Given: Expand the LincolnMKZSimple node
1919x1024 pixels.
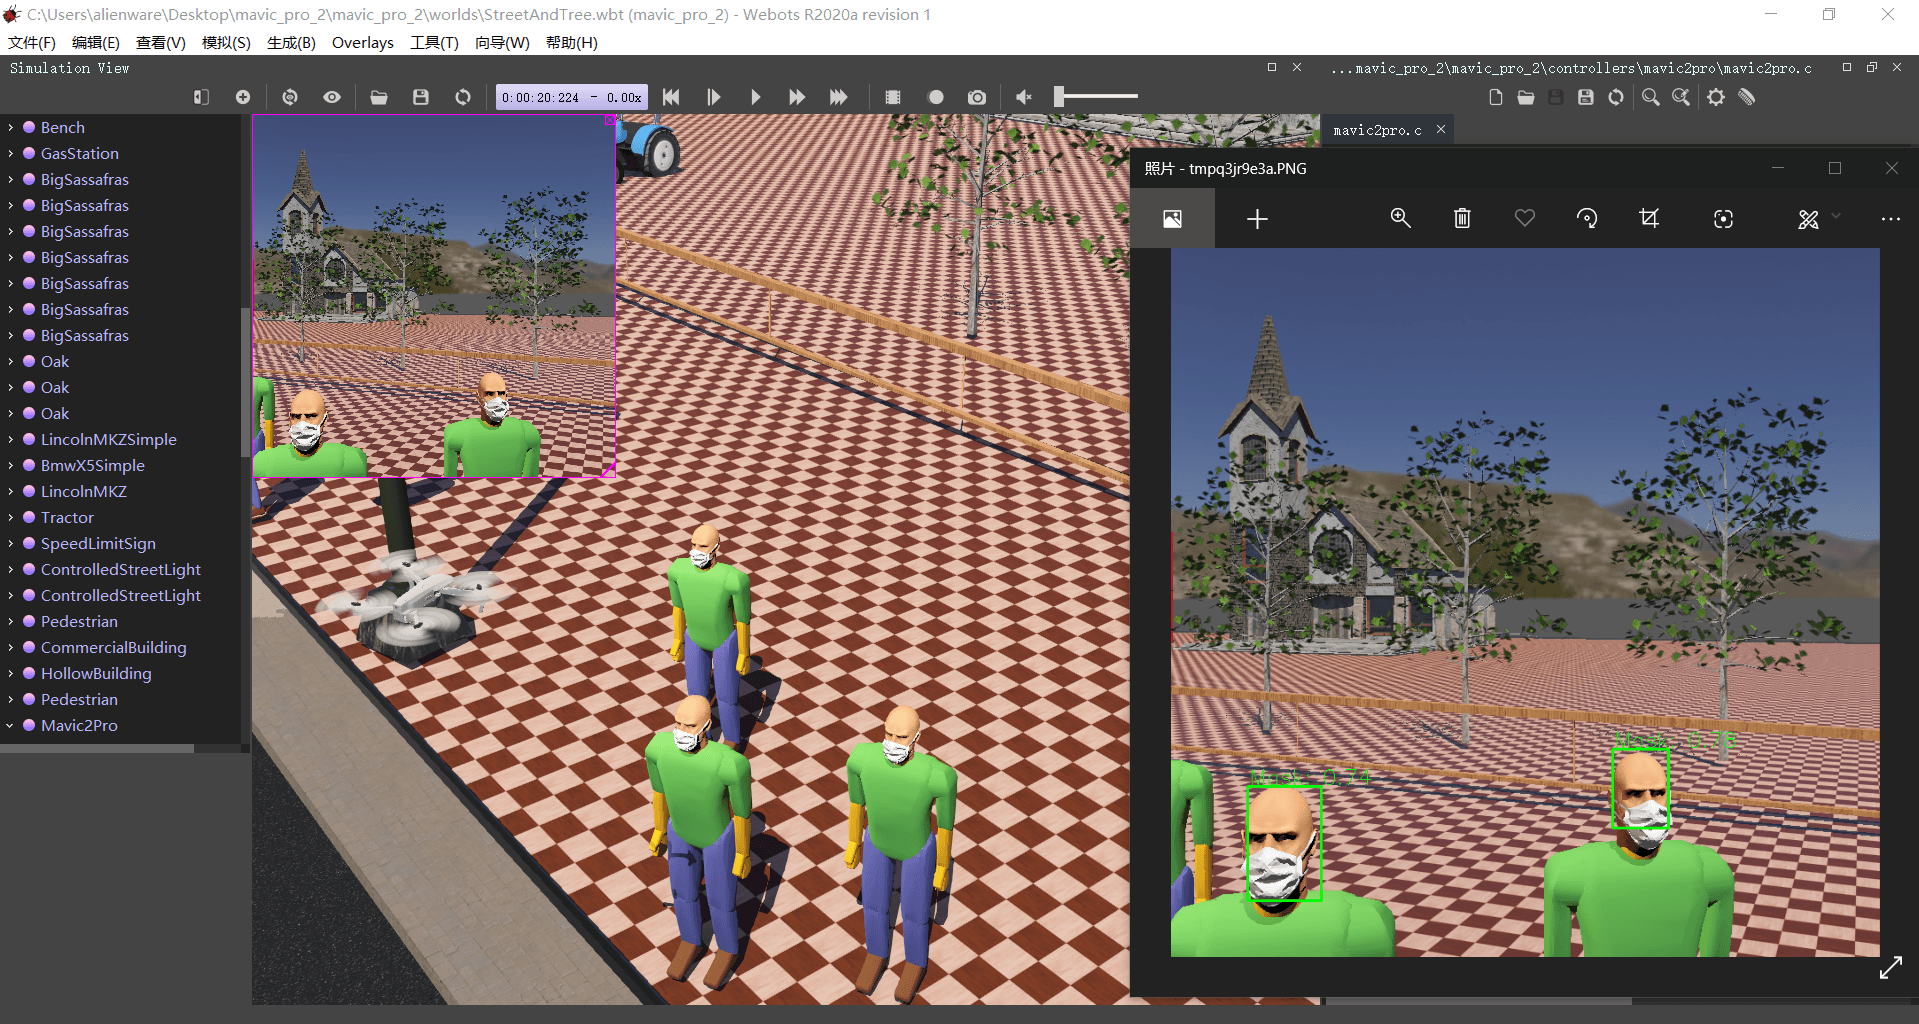Looking at the screenshot, I should 10,440.
